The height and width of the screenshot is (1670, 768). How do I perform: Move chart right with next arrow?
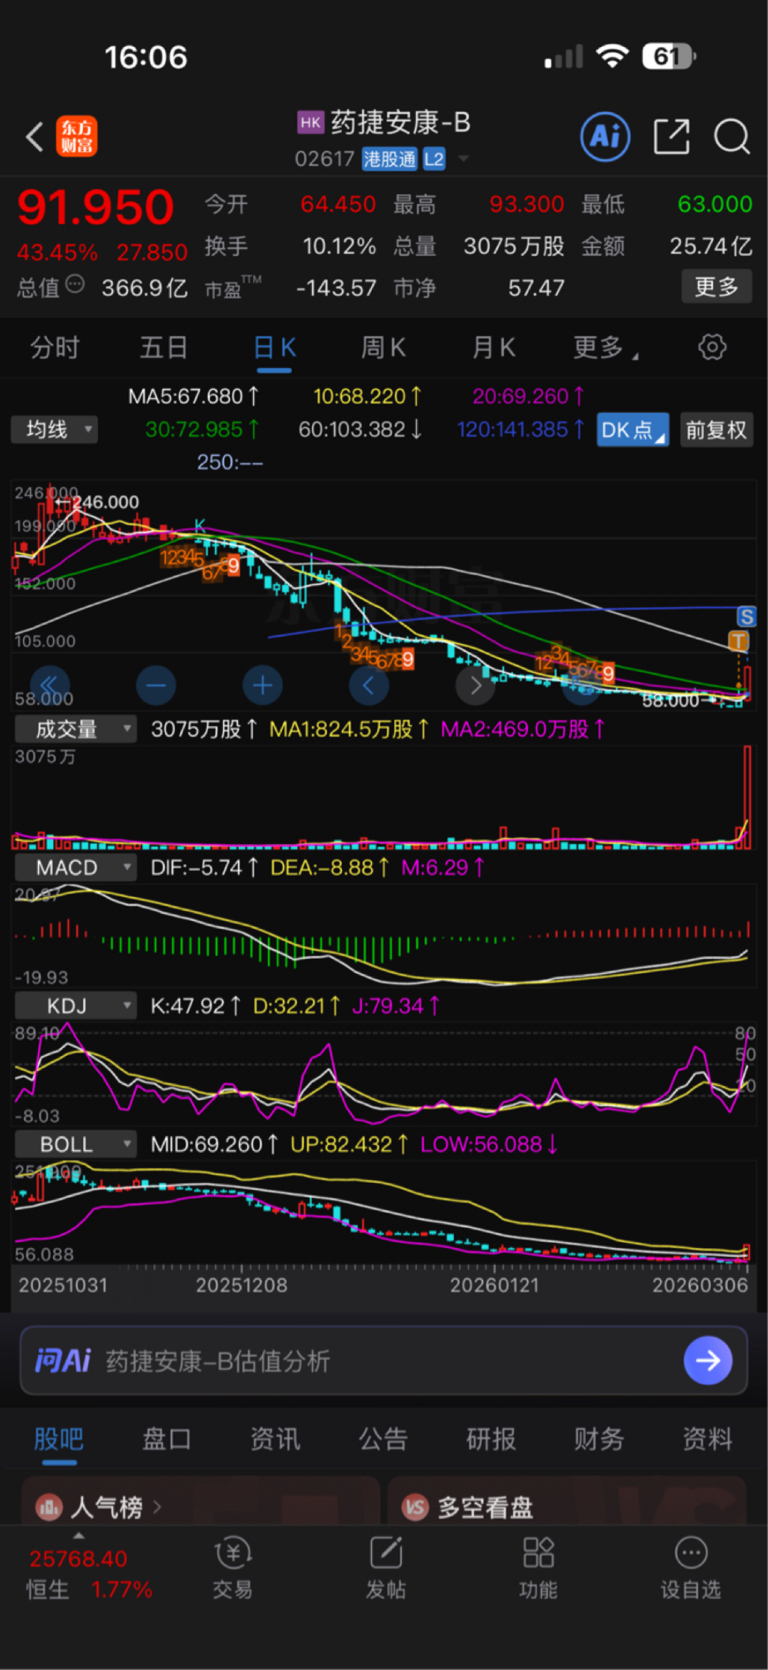[x=476, y=685]
